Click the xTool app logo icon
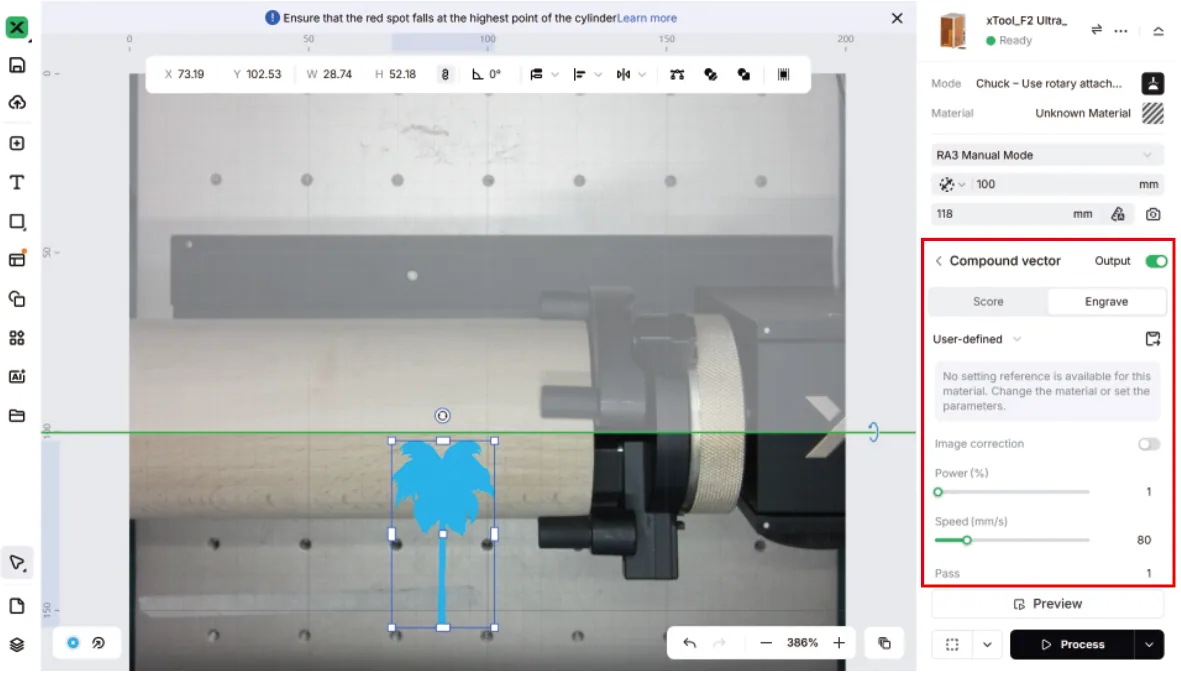This screenshot has height=673, width=1181. point(17,28)
